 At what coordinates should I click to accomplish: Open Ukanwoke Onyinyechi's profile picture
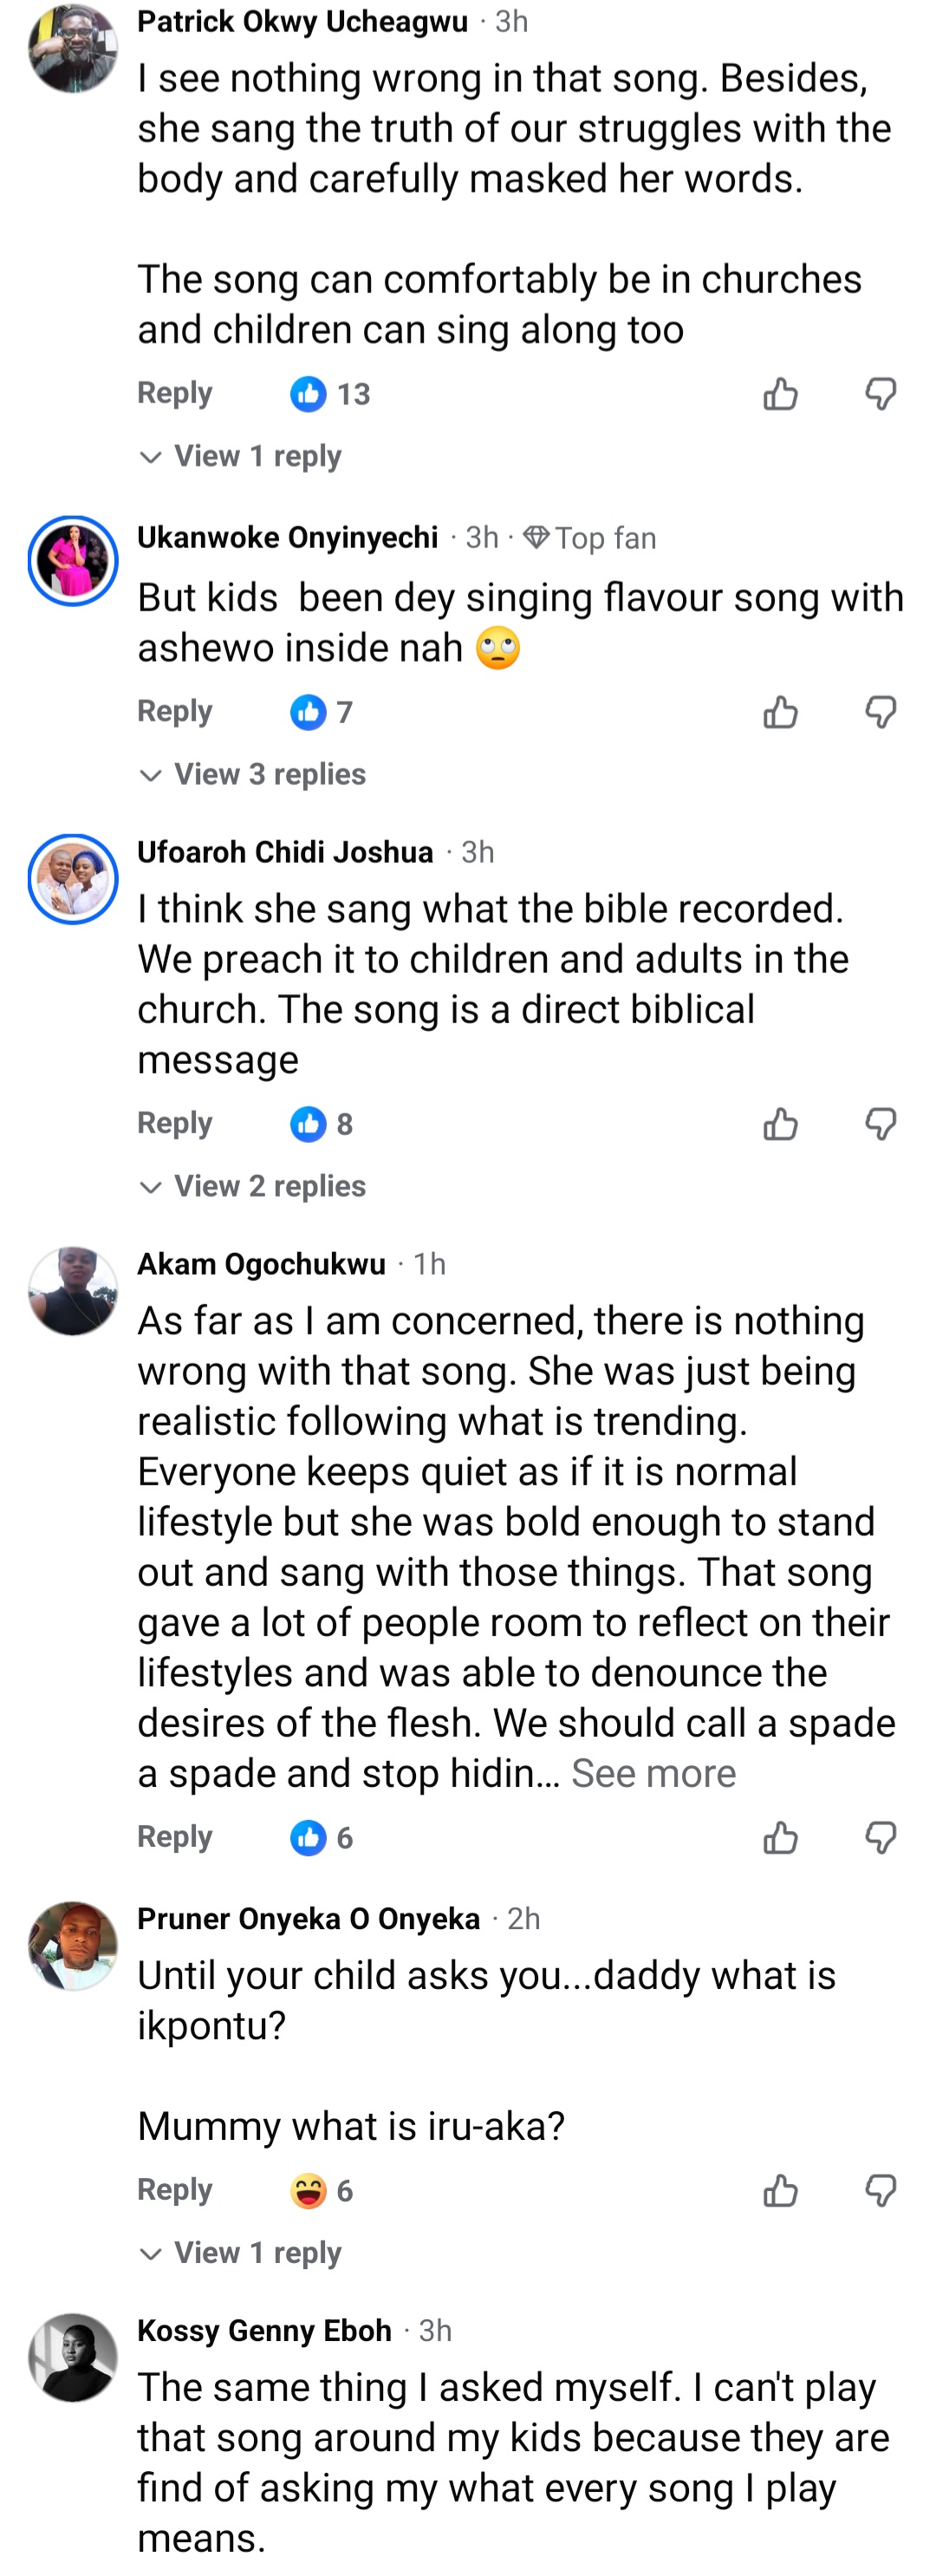pos(73,561)
